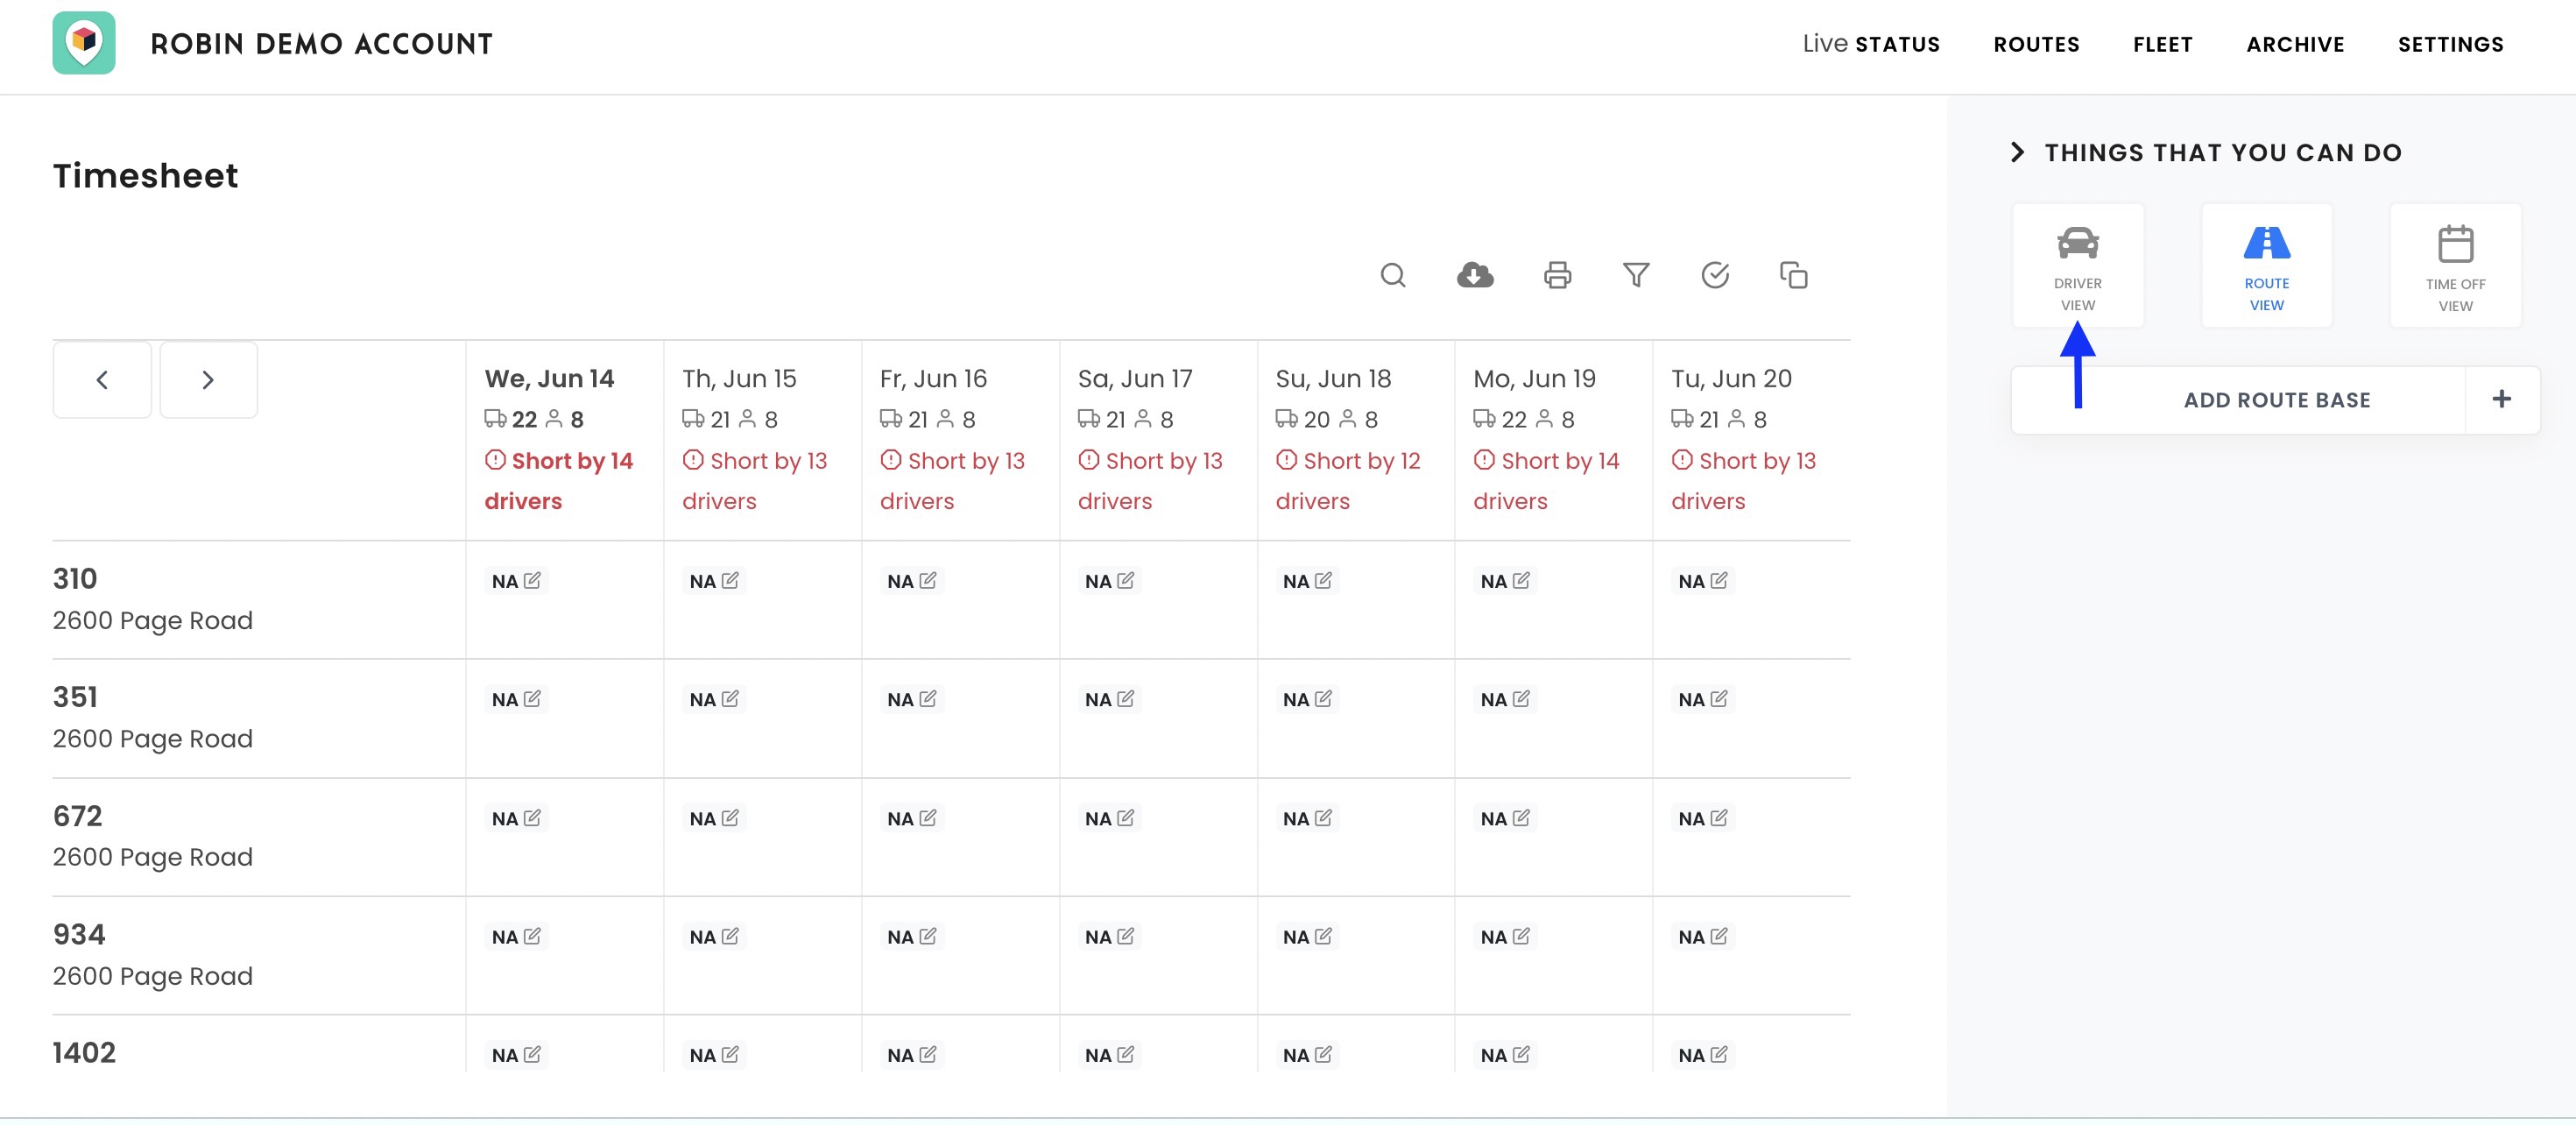Open the filter icon
The image size is (2576, 1125).
point(1636,275)
